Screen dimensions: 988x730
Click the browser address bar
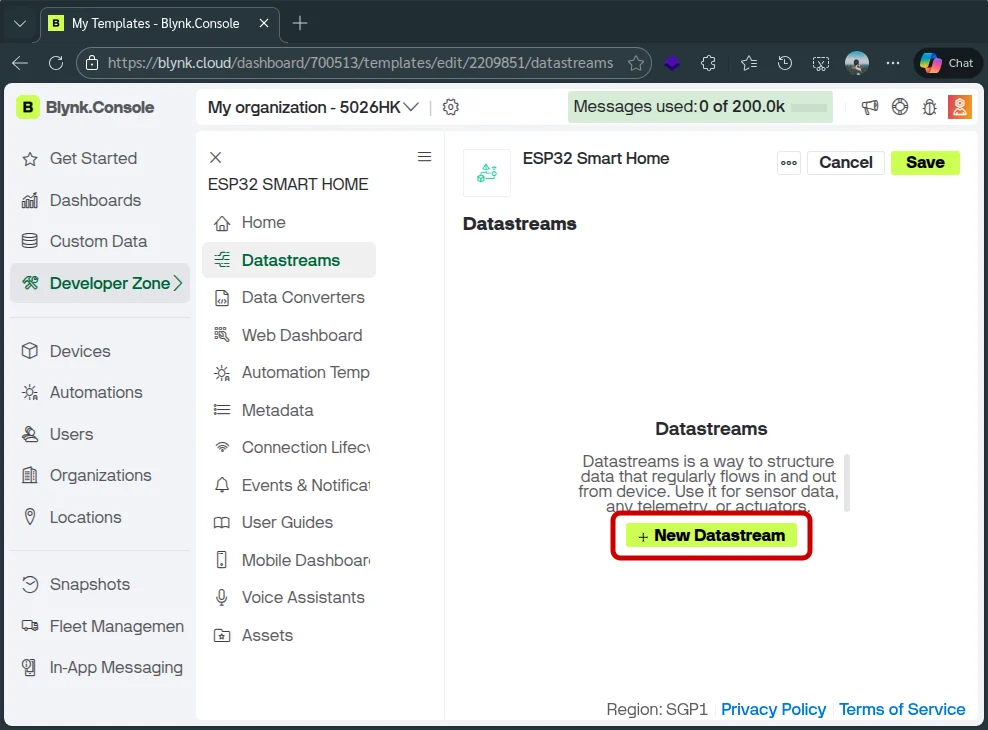[360, 63]
